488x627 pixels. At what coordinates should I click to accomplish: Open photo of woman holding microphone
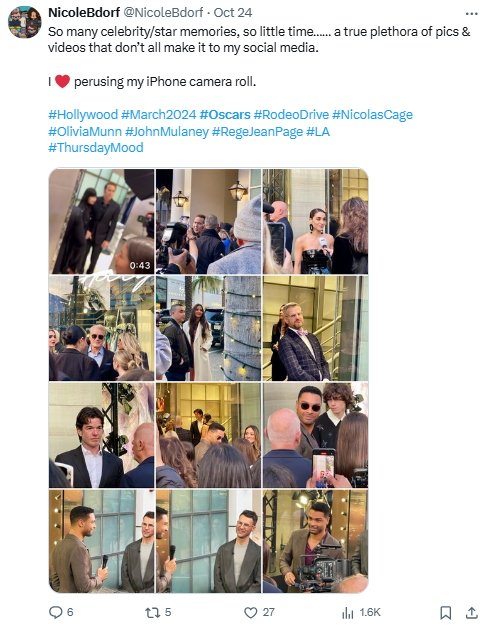pos(315,221)
